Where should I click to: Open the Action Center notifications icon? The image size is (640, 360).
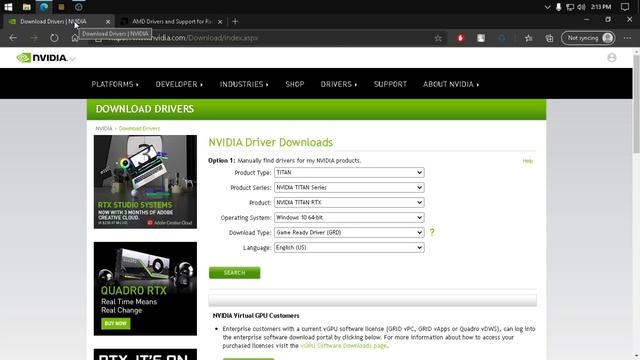click(x=624, y=7)
